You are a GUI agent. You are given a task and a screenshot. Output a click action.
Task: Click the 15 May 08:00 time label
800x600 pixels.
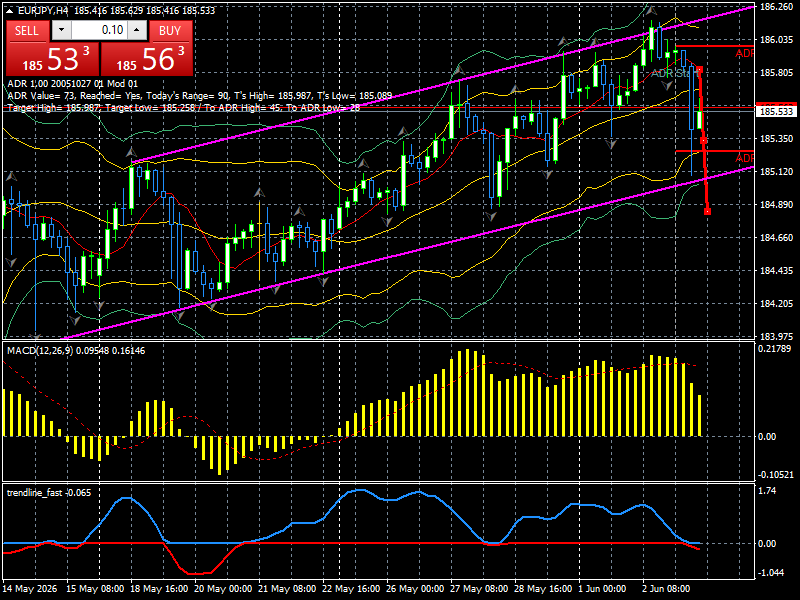pyautogui.click(x=95, y=588)
